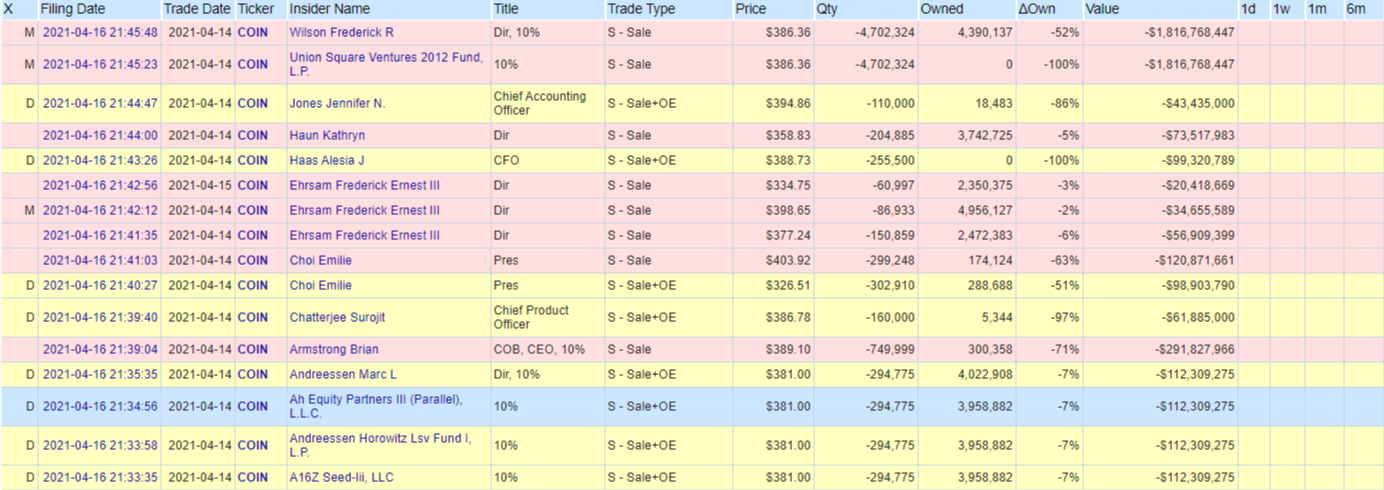Sort by Trade Type column header
Image resolution: width=1384 pixels, height=490 pixels.
641,9
